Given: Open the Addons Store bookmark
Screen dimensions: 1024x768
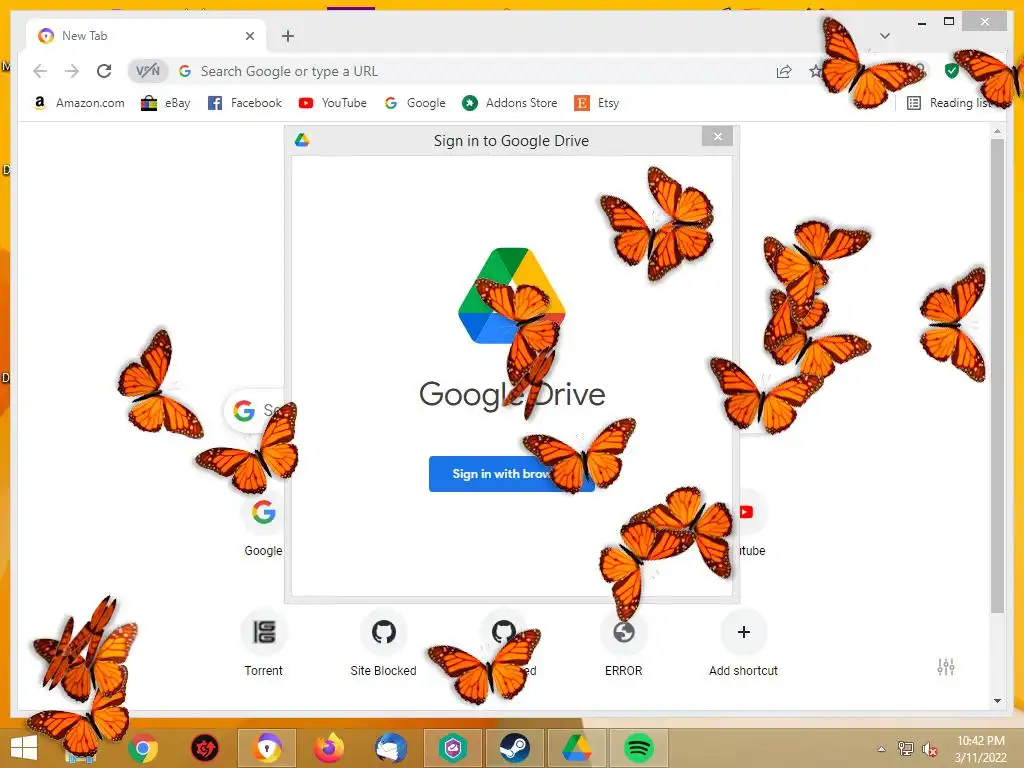Looking at the screenshot, I should pyautogui.click(x=509, y=103).
